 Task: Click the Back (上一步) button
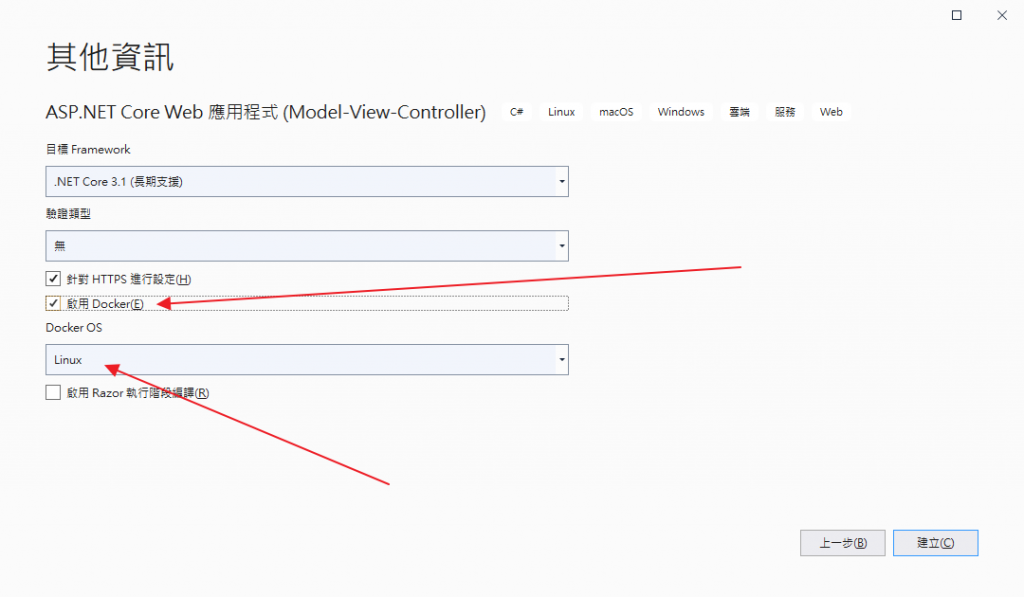click(x=842, y=543)
